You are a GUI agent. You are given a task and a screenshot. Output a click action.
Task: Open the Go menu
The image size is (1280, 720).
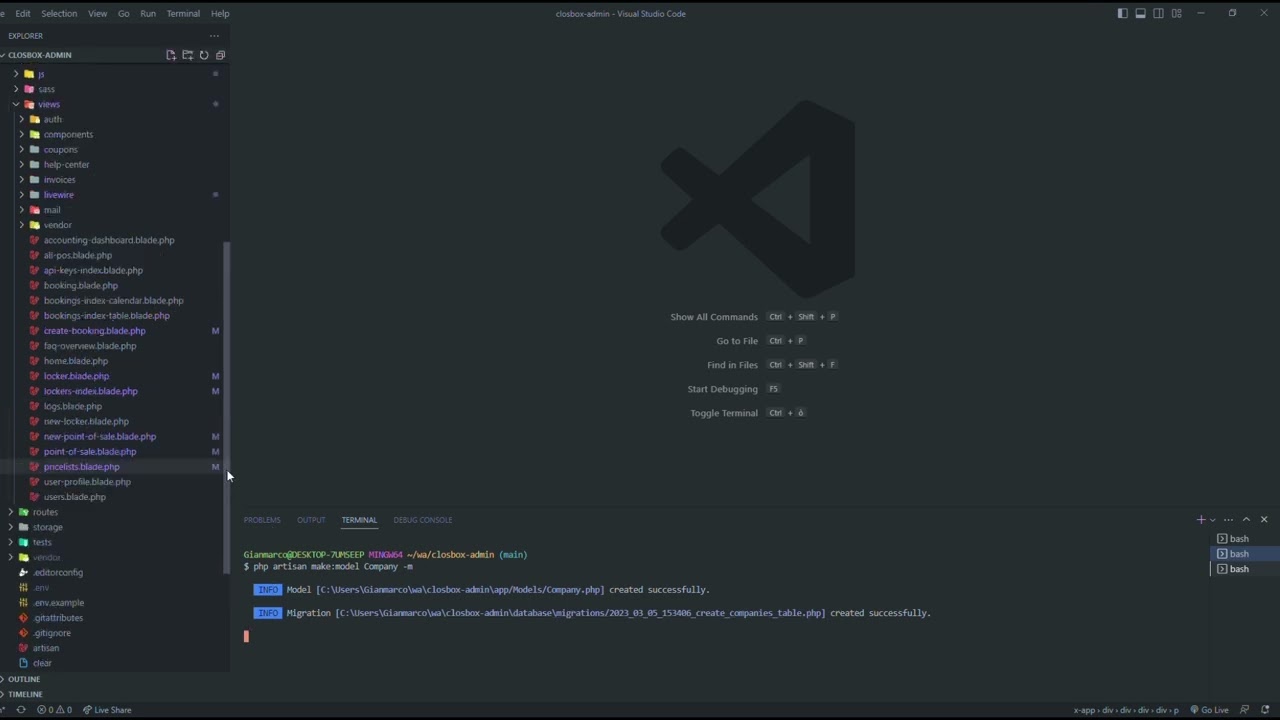coord(123,13)
